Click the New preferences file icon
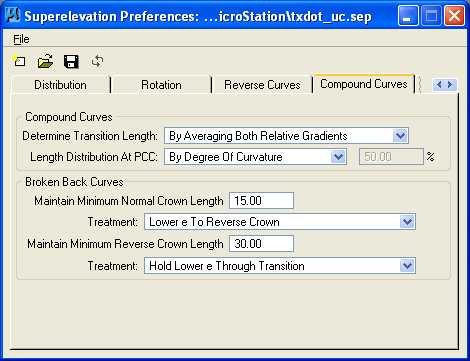 (20, 61)
